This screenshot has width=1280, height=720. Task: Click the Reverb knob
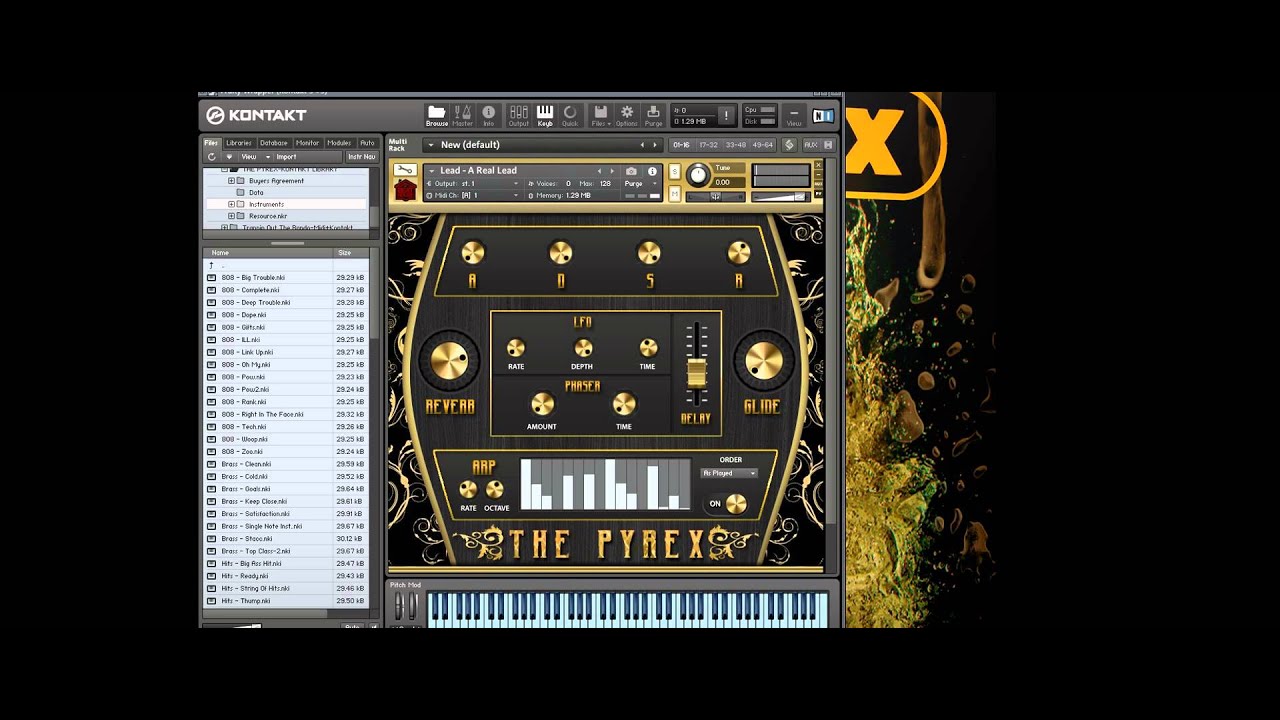(x=449, y=359)
